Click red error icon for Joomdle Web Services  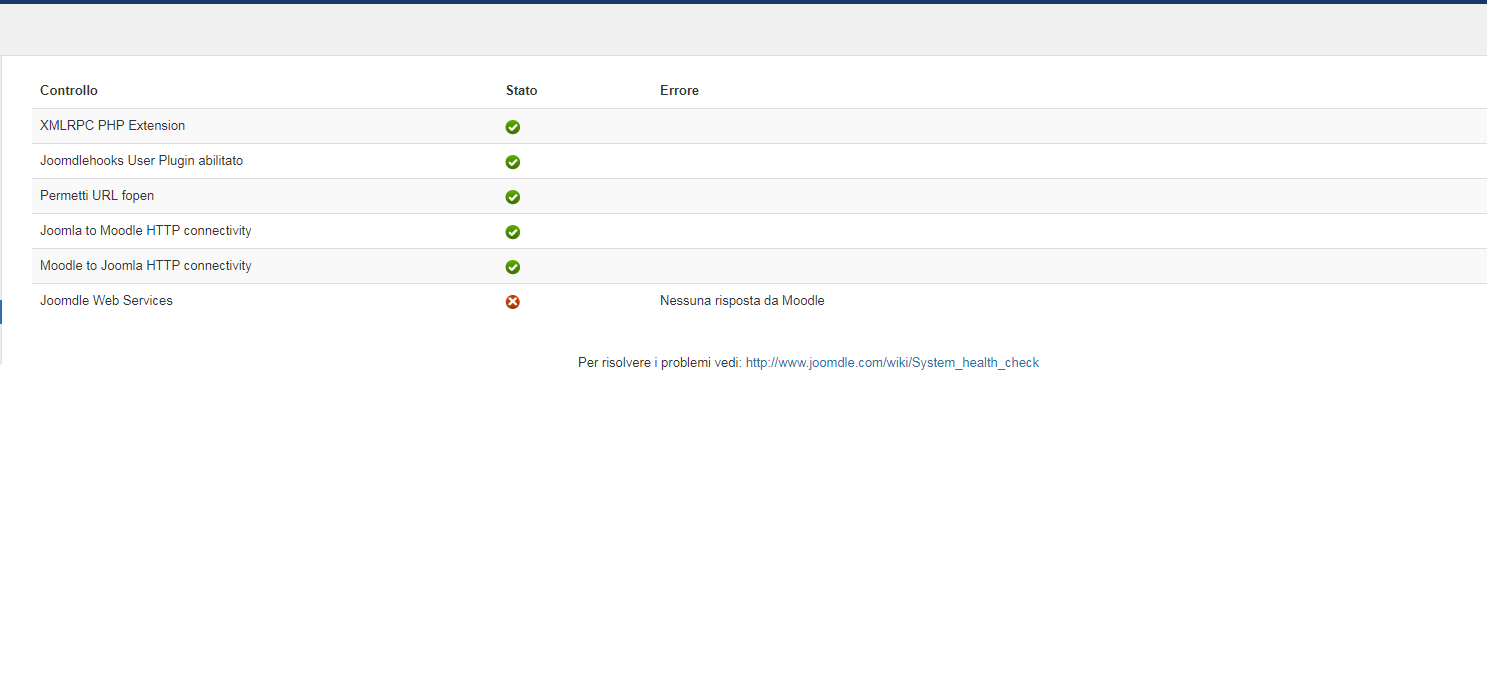coord(512,302)
